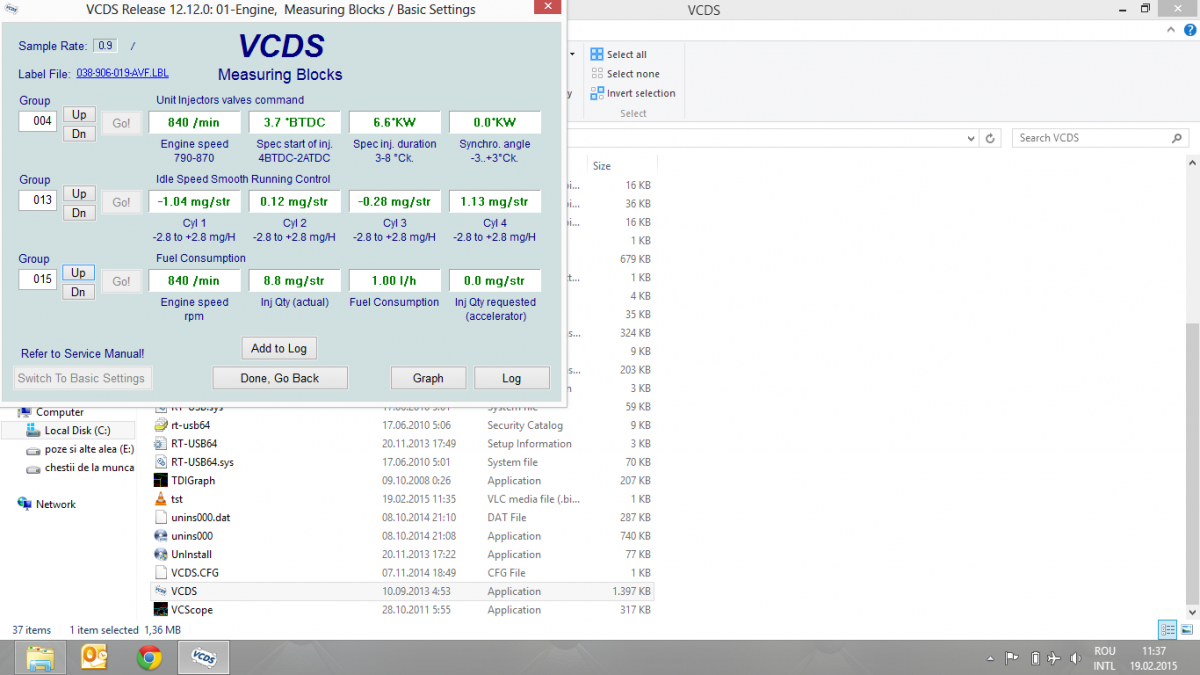Image resolution: width=1200 pixels, height=675 pixels.
Task: Click the ROU INTL language indicator
Action: [x=1105, y=658]
